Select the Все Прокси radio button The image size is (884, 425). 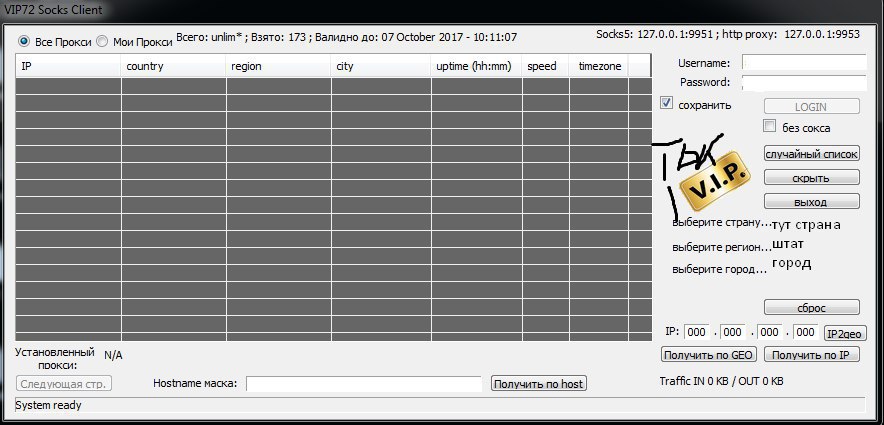(x=25, y=42)
